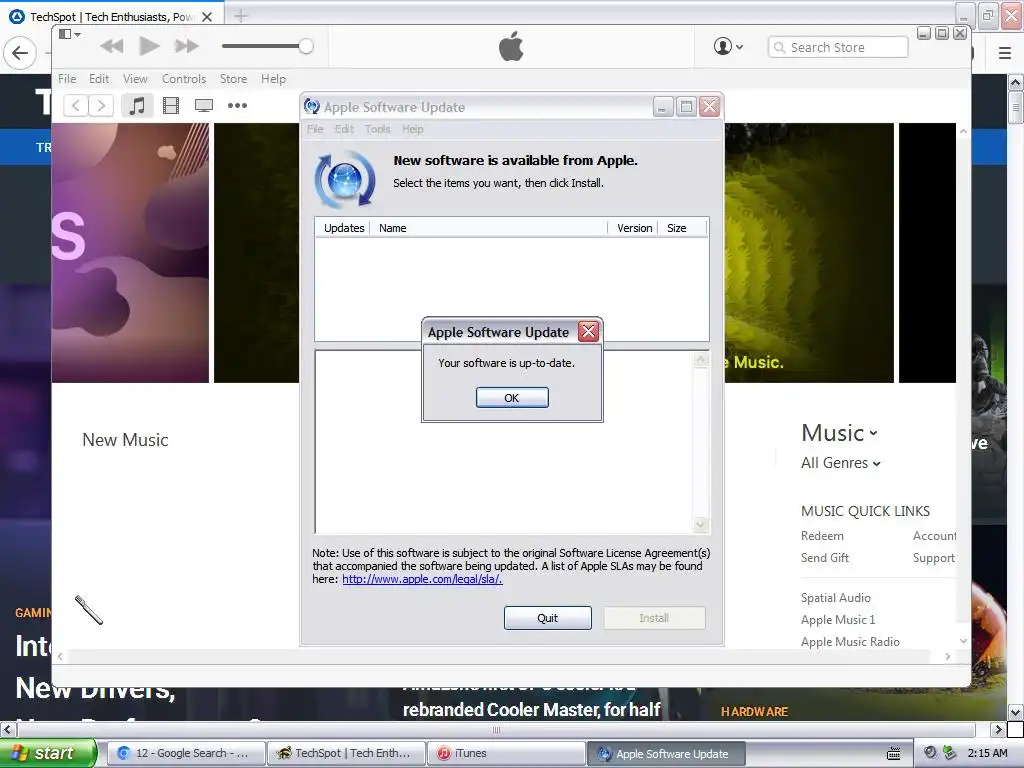This screenshot has height=768, width=1024.
Task: Switch to Google Search taskbar item
Action: [185, 753]
